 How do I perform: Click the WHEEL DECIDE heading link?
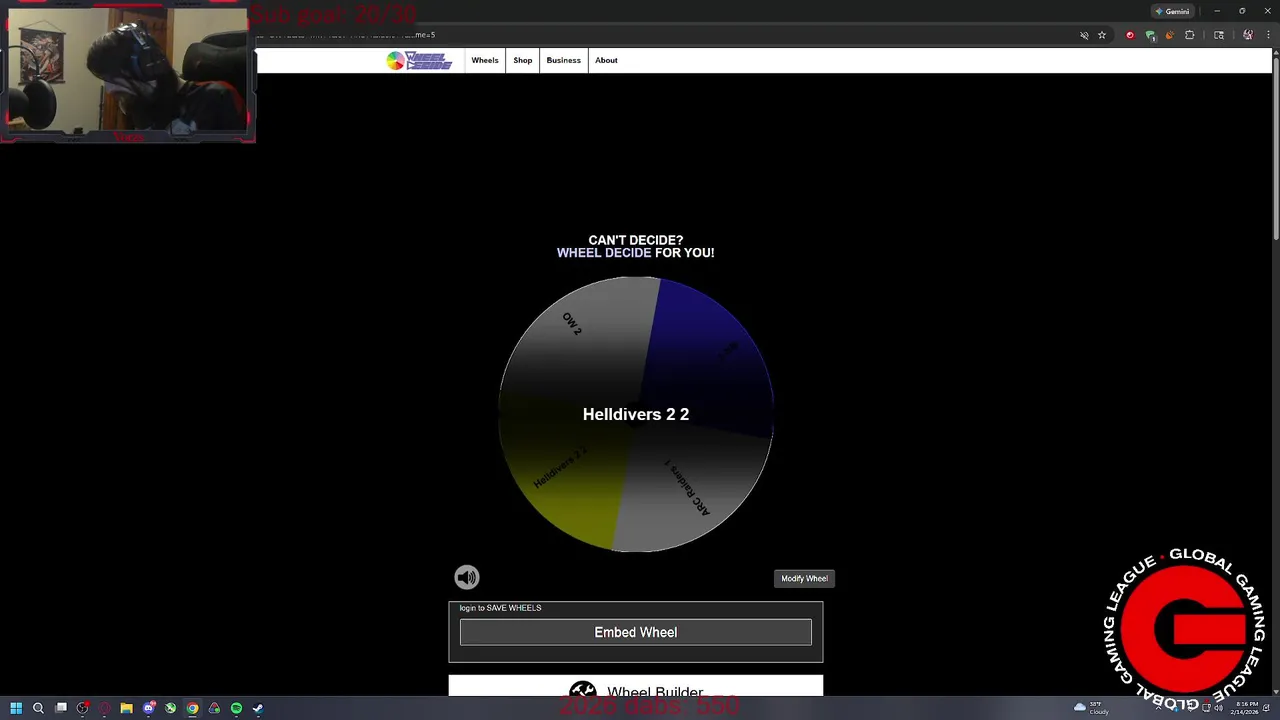(604, 253)
